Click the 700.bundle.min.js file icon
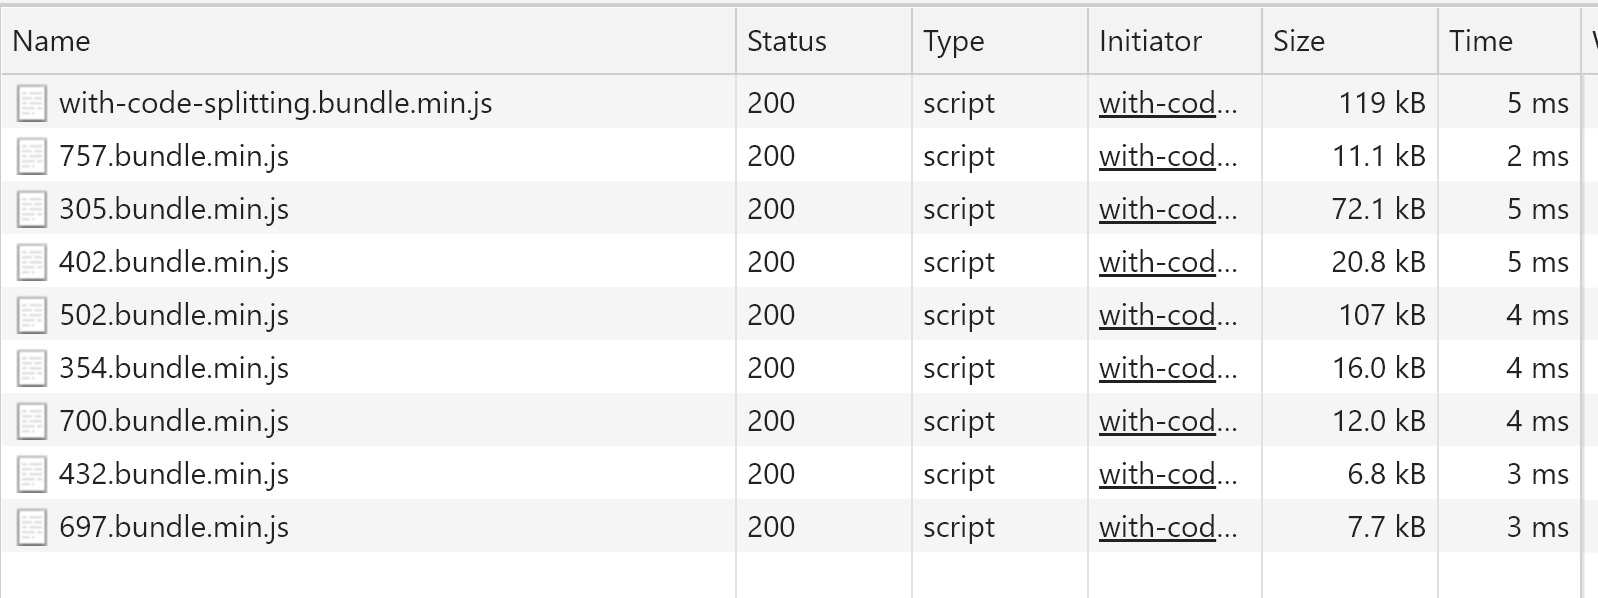This screenshot has width=1598, height=598. 32,421
